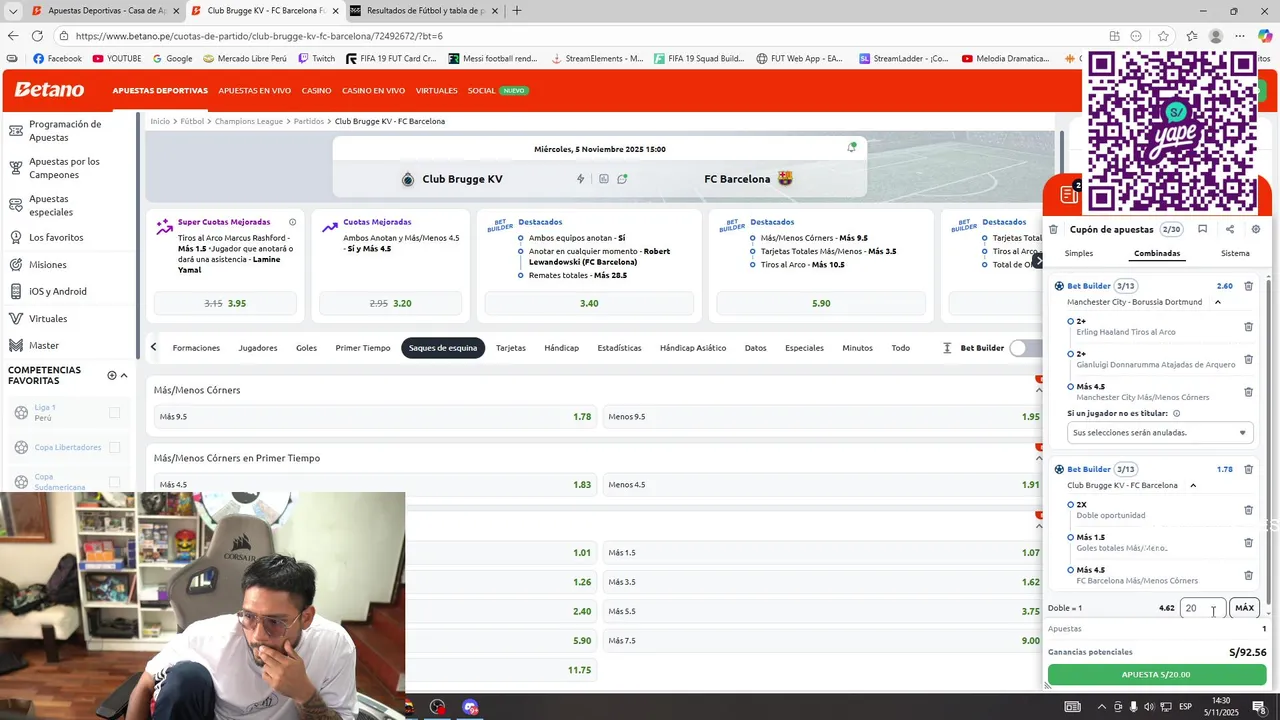The height and width of the screenshot is (720, 1280).
Task: Open the selecciones serán anuladas dropdown
Action: (1160, 433)
